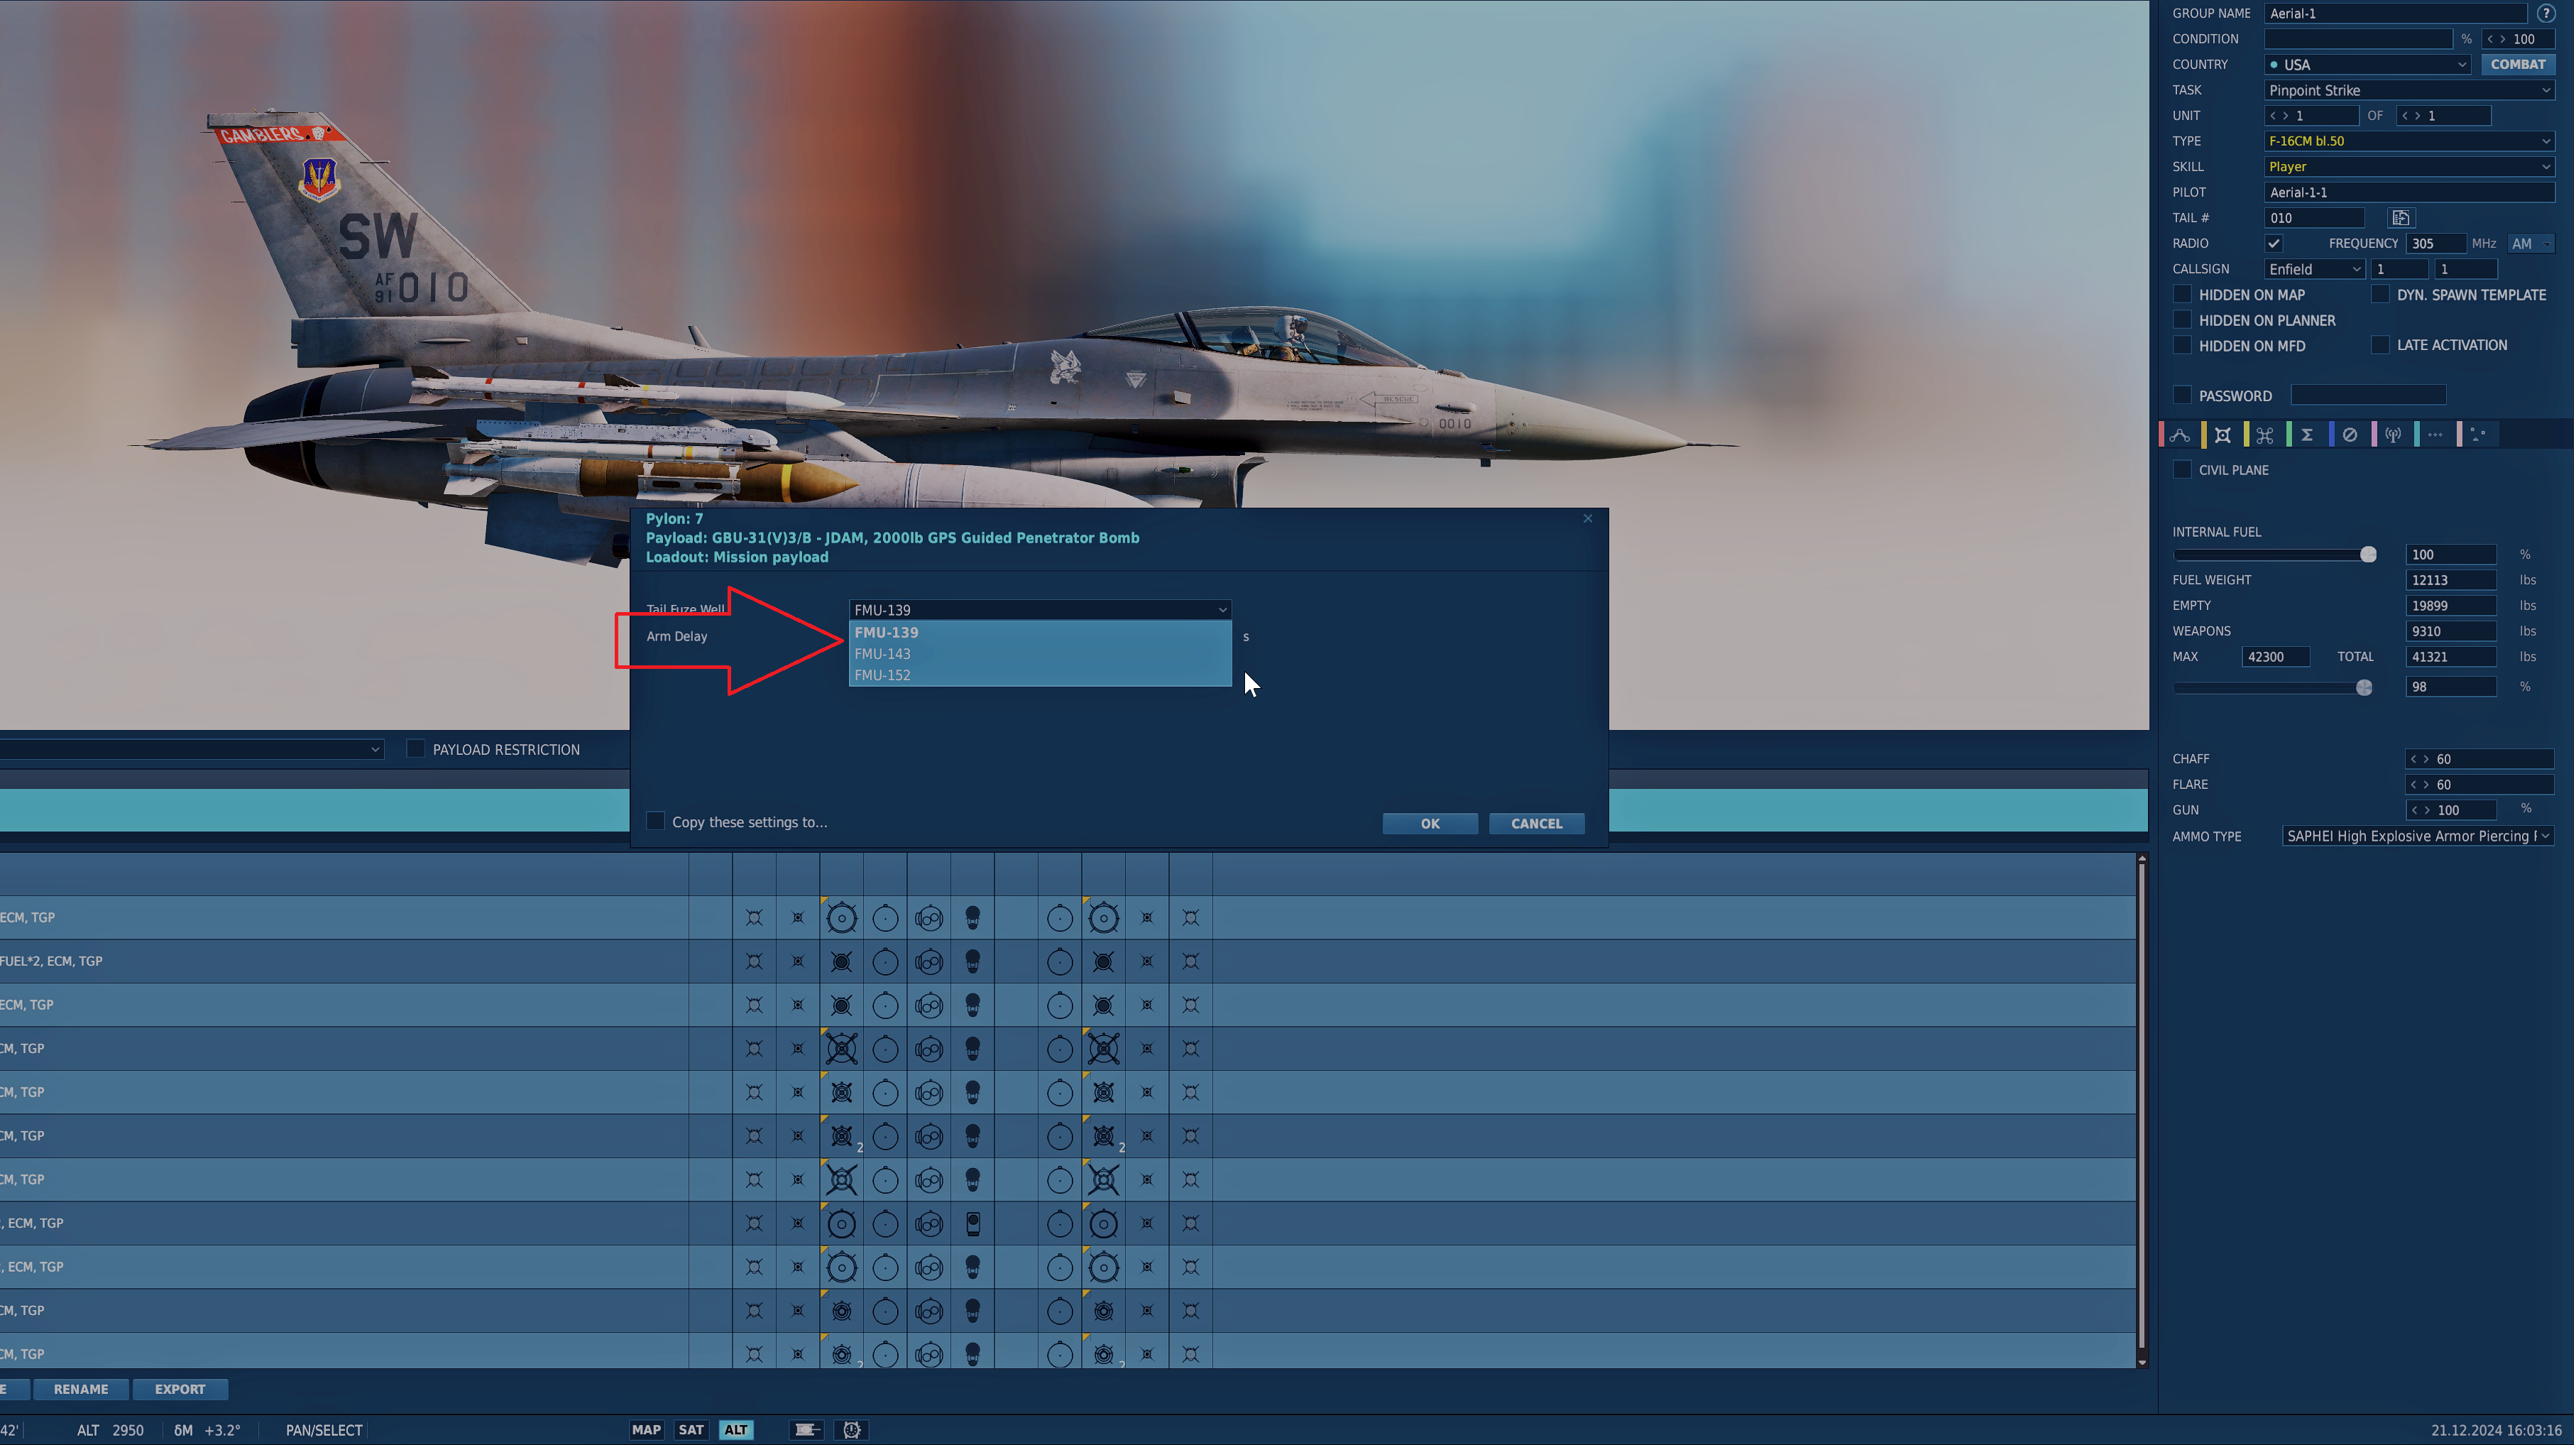Open the help question-mark icon near Group Name
The width and height of the screenshot is (2576, 1445).
(2546, 13)
